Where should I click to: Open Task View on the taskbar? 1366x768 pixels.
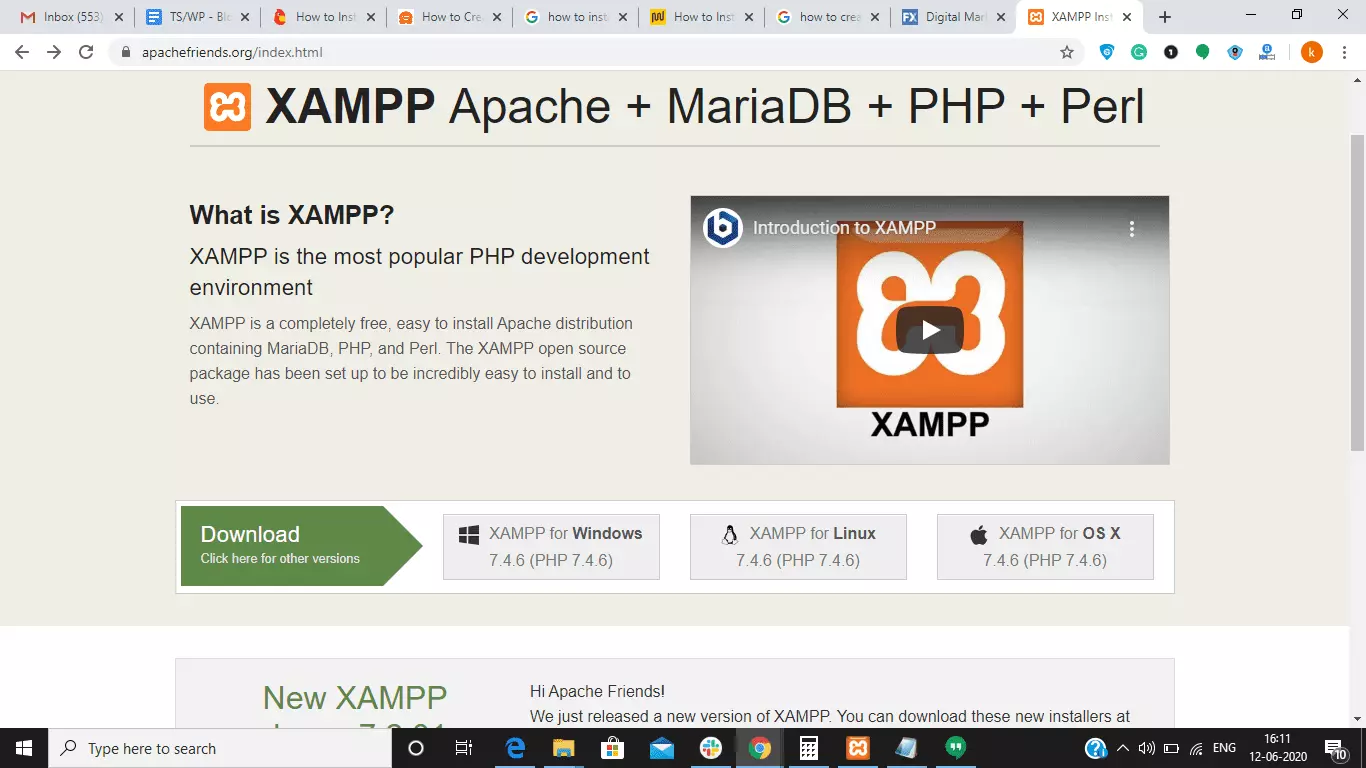464,748
